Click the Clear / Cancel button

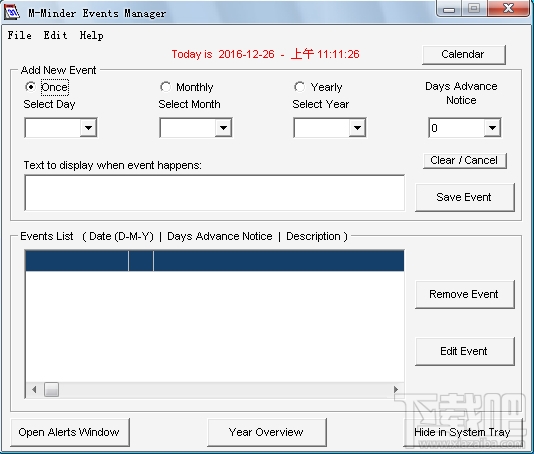point(465,160)
